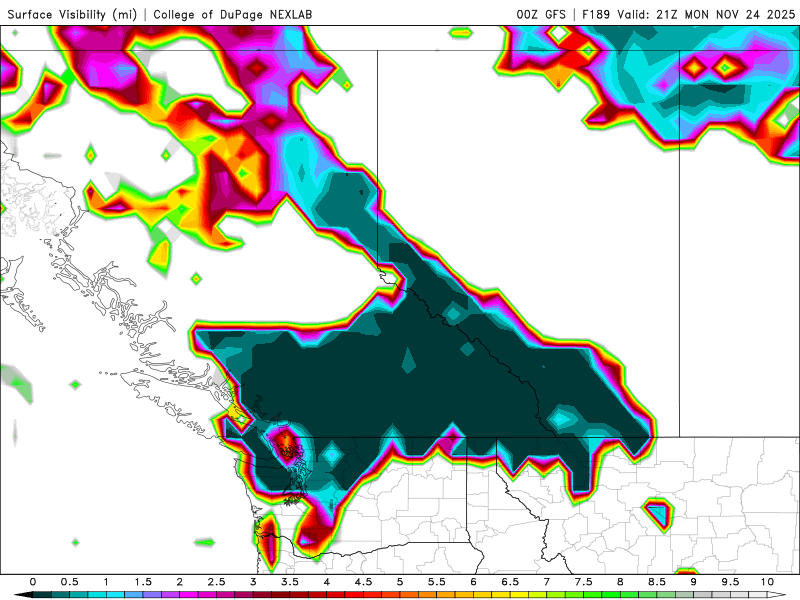Click the 5 legend scale label
Image resolution: width=800 pixels, height=600 pixels.
pos(400,582)
